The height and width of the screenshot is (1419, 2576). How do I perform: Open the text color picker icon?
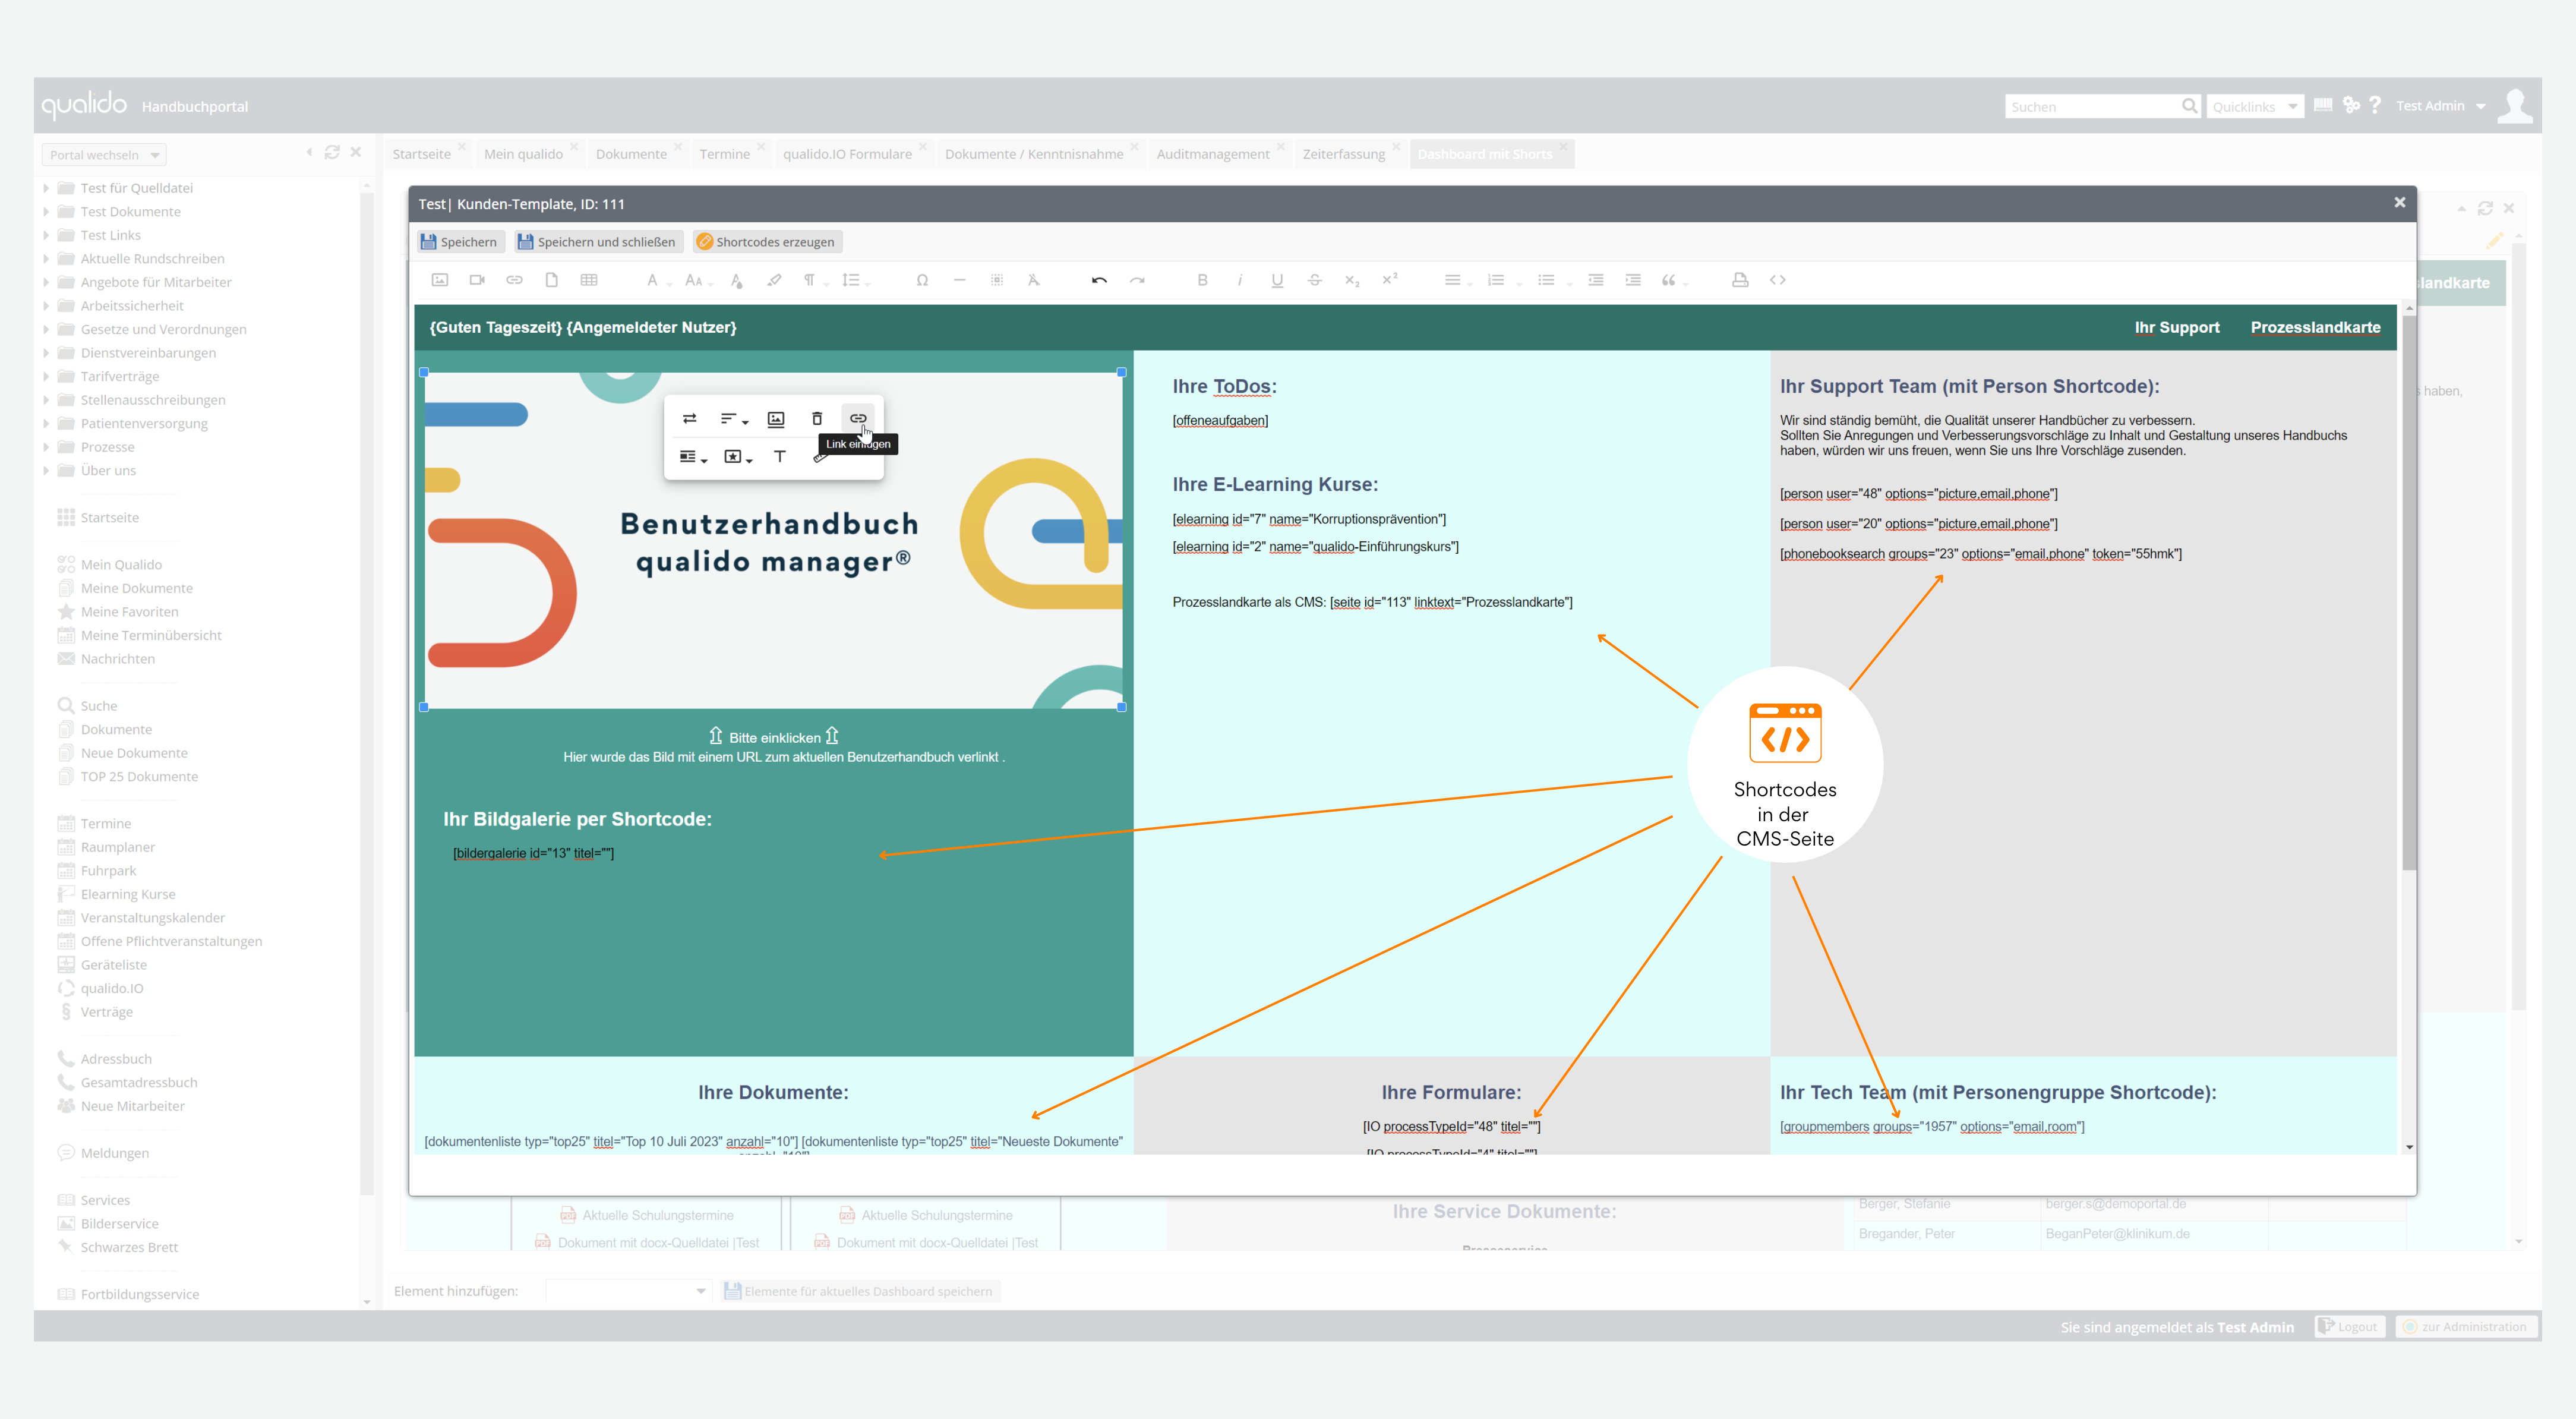pos(736,280)
